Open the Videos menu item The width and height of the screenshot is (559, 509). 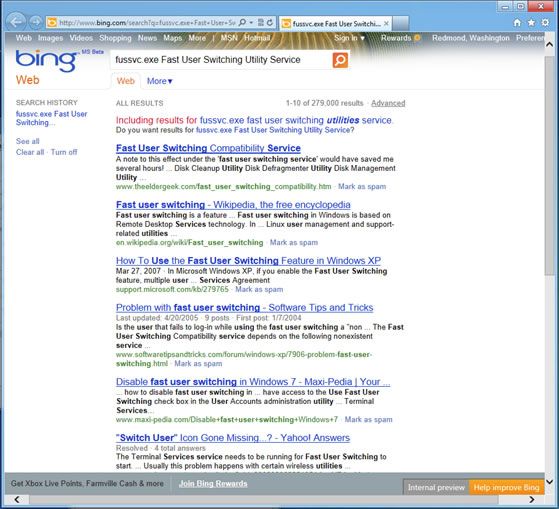(x=81, y=38)
